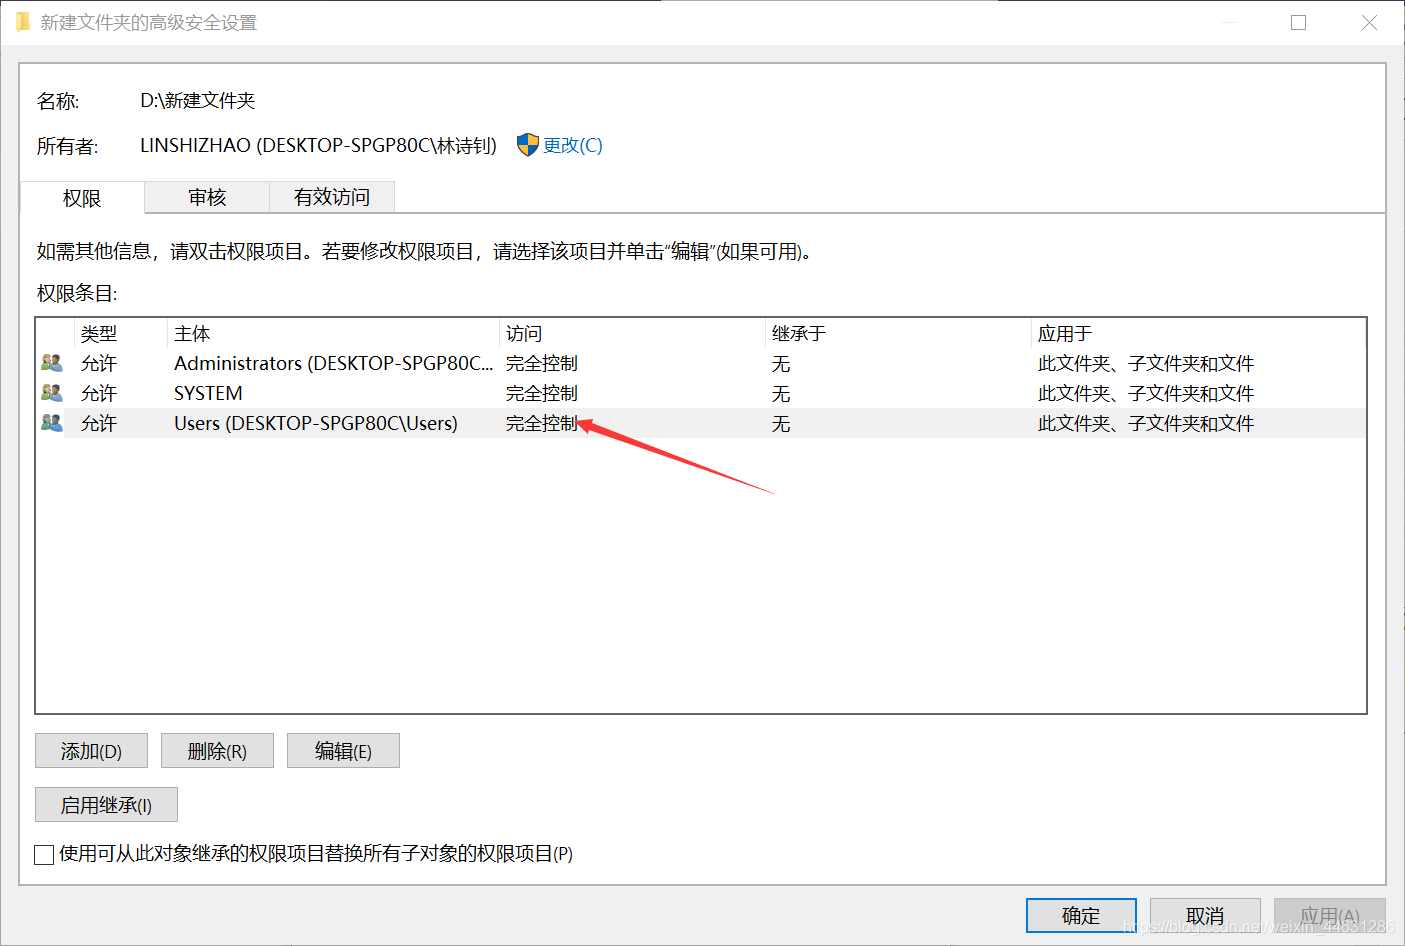Close the advanced security settings window

pos(1370,22)
